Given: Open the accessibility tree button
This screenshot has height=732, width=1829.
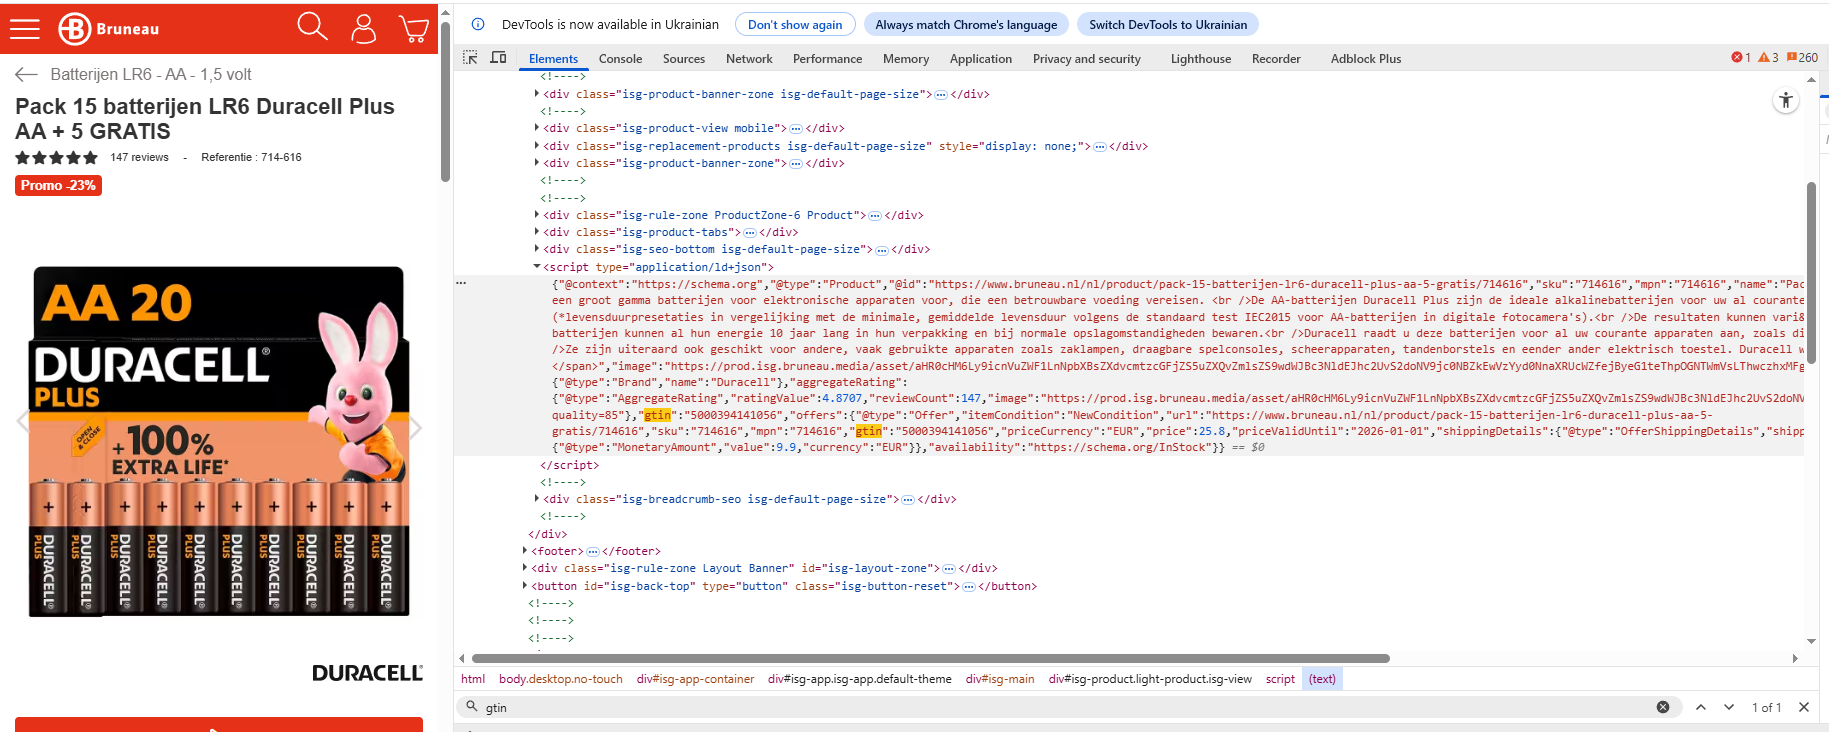Looking at the screenshot, I should point(1786,100).
